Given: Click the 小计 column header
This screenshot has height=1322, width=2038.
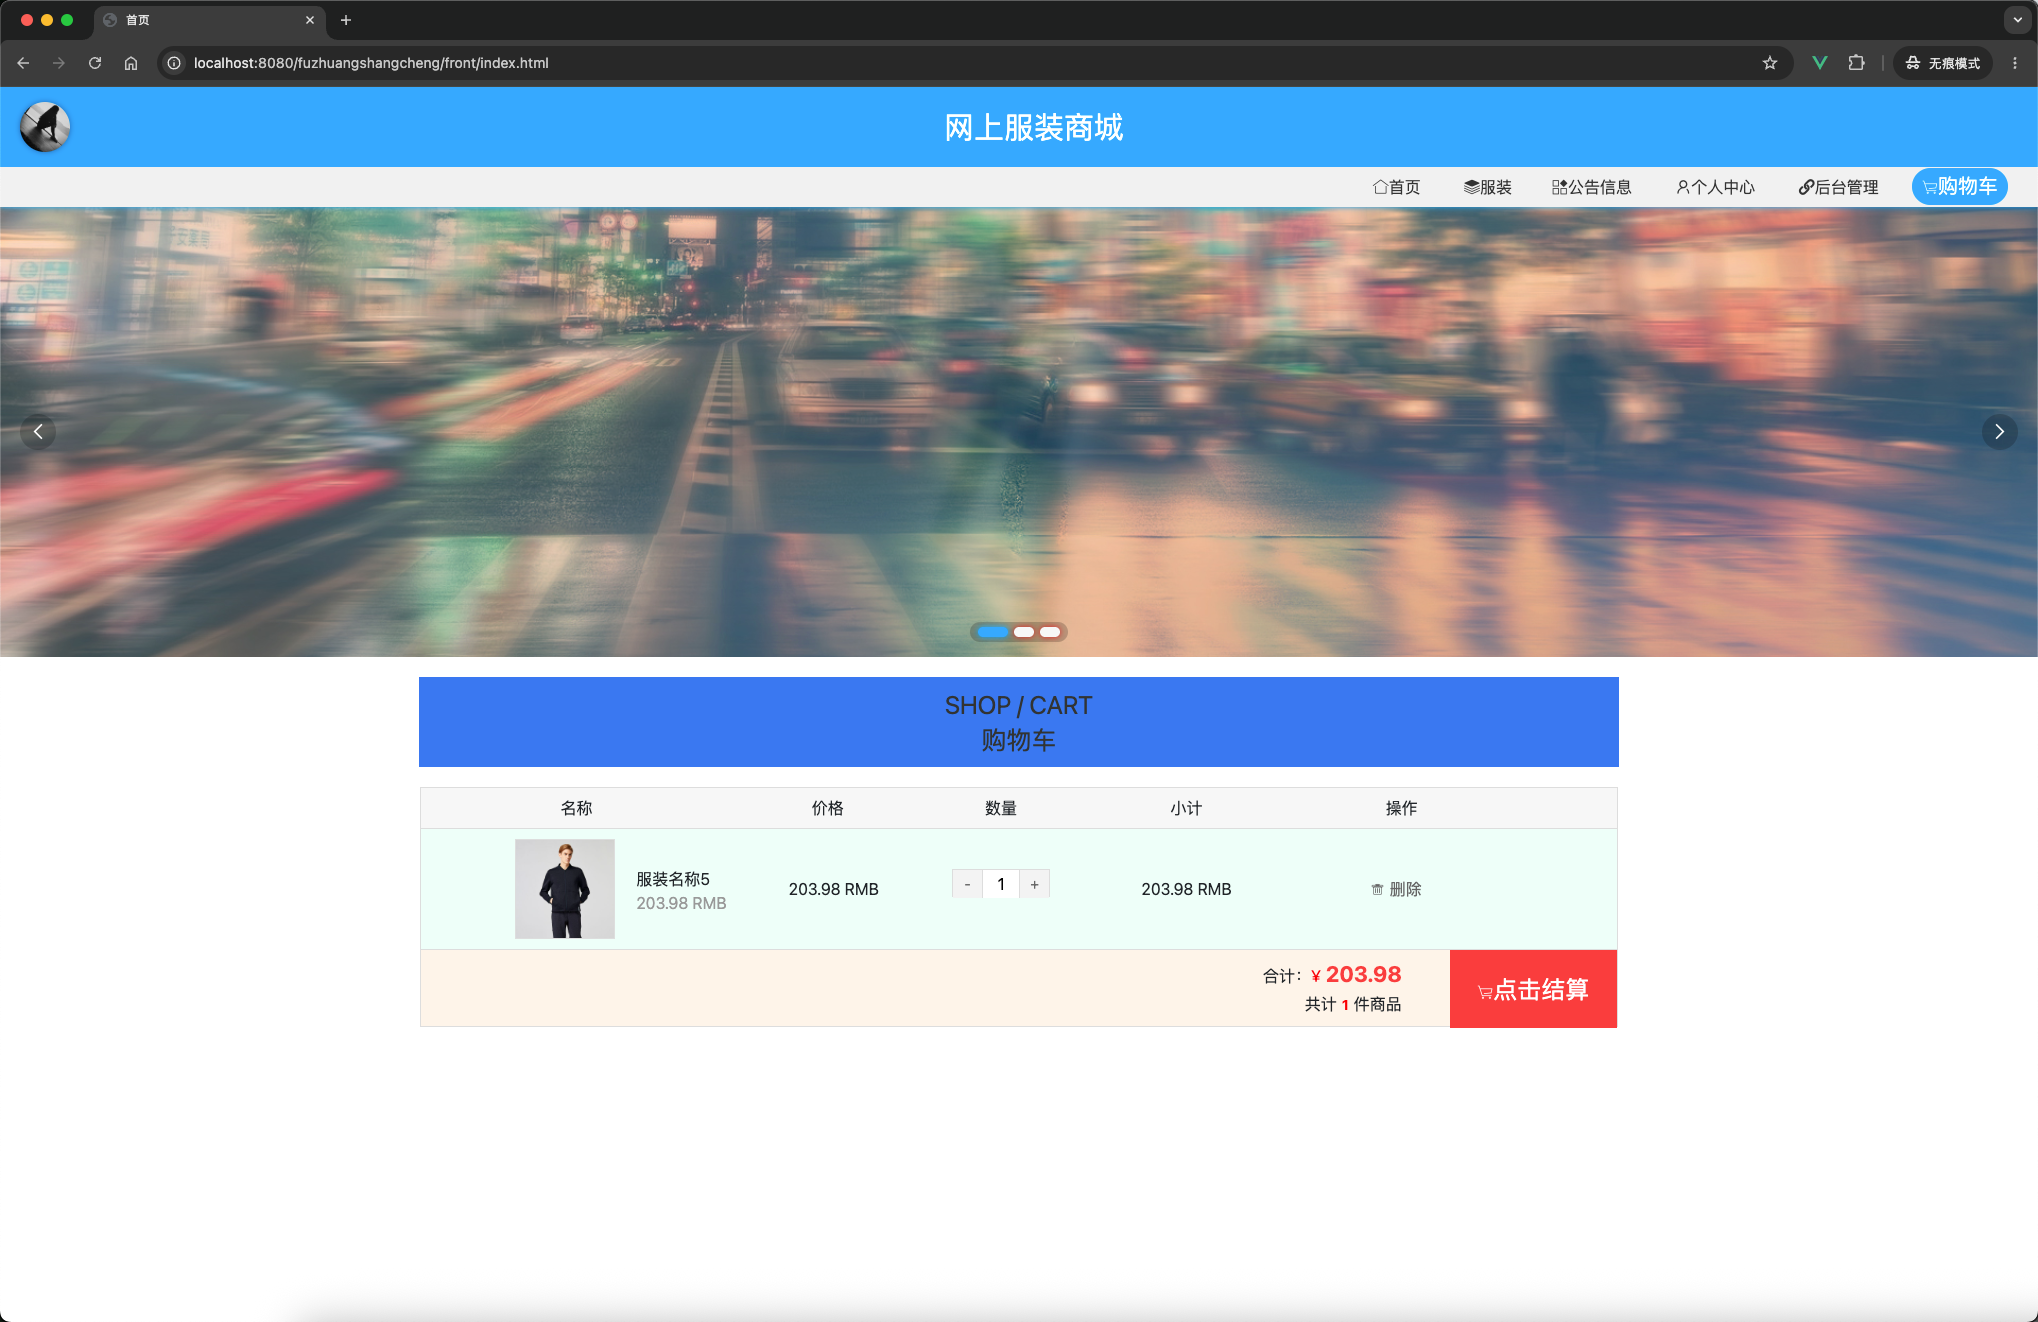Looking at the screenshot, I should pos(1186,808).
